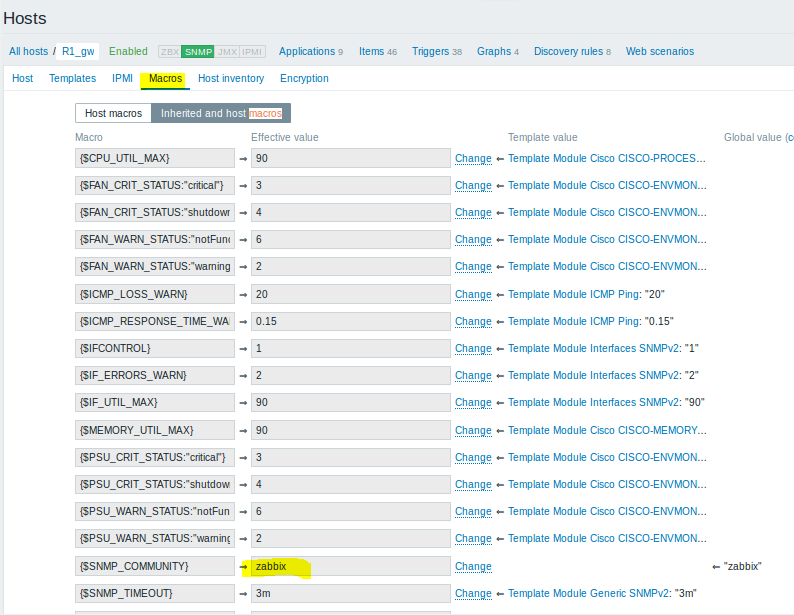Screen dimensions: 794x615
Task: Click Change for {$SNMP_COMMUNITY} macro
Action: (x=473, y=566)
